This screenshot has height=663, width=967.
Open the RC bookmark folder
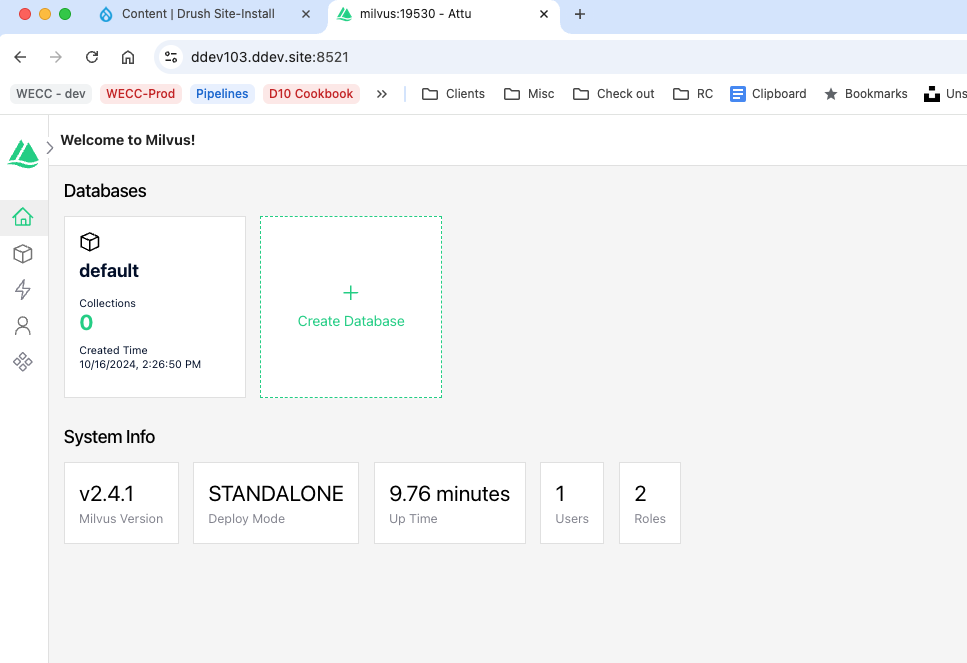click(693, 94)
